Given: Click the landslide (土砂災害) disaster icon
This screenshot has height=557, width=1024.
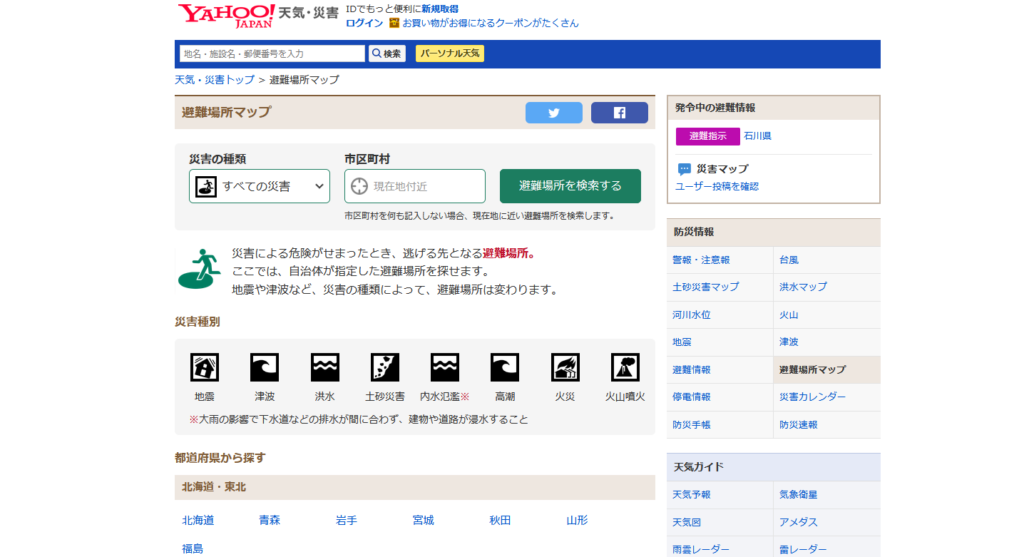Looking at the screenshot, I should click(x=384, y=367).
